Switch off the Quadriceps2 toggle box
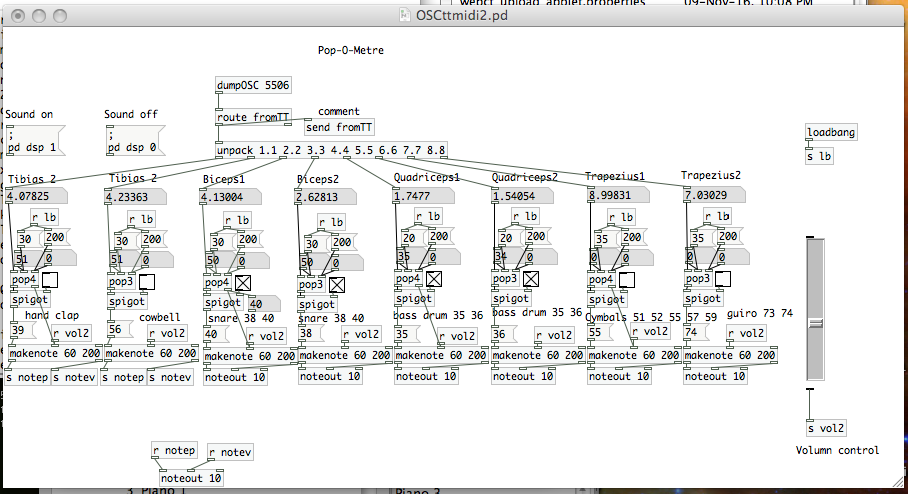The image size is (908, 494). 529,280
